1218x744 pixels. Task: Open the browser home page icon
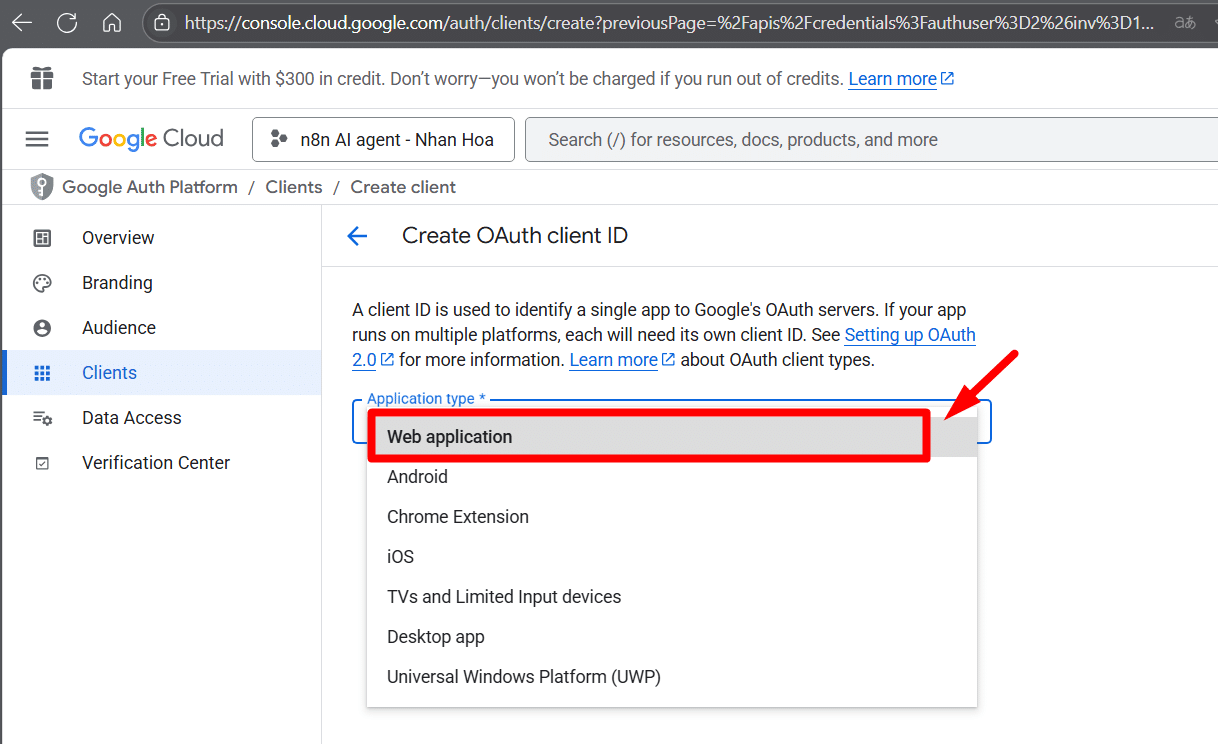112,23
